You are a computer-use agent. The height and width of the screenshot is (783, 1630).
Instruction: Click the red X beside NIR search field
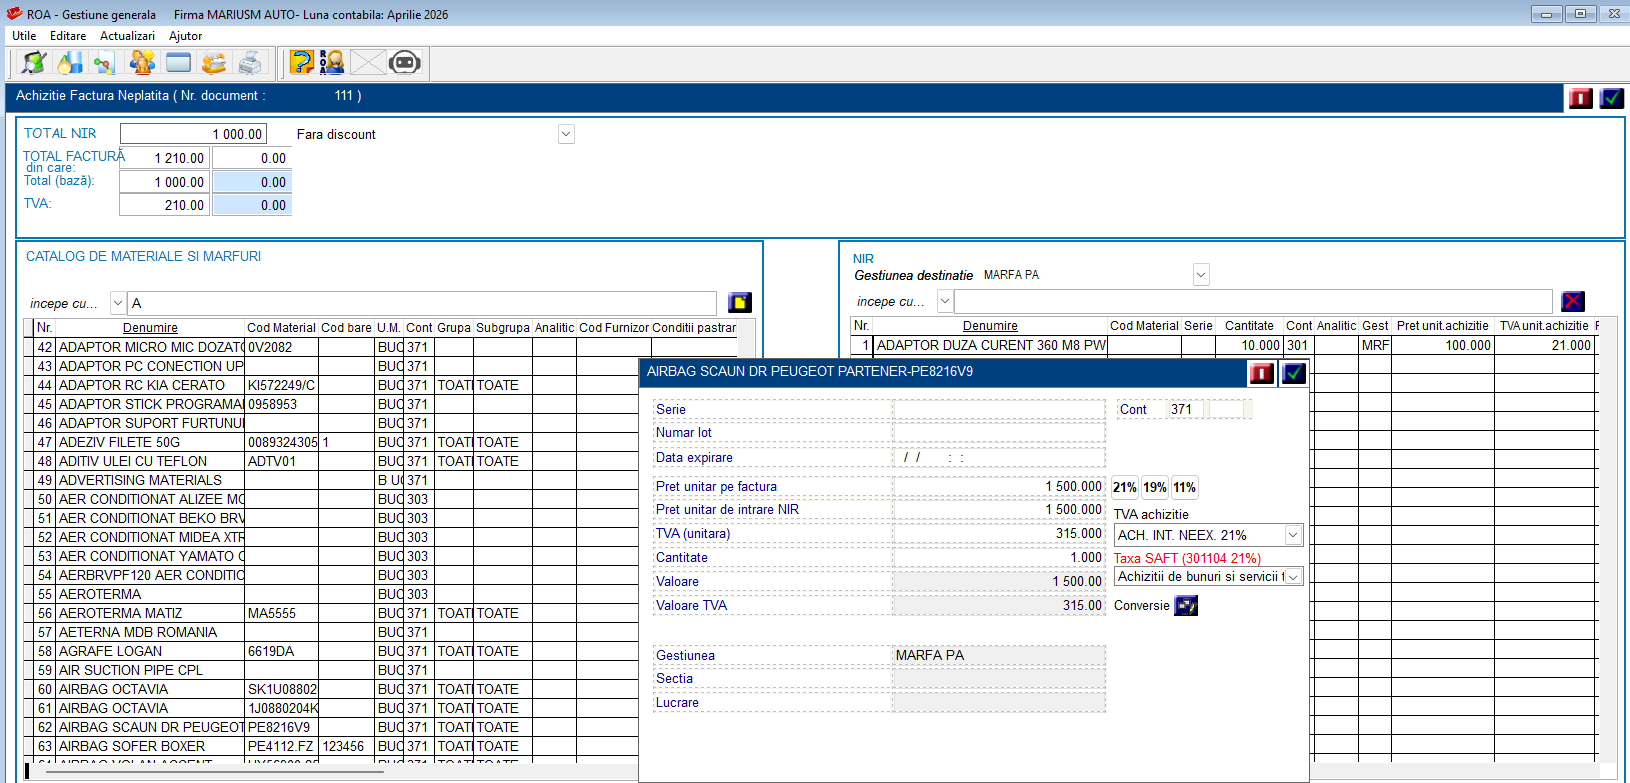coord(1573,301)
